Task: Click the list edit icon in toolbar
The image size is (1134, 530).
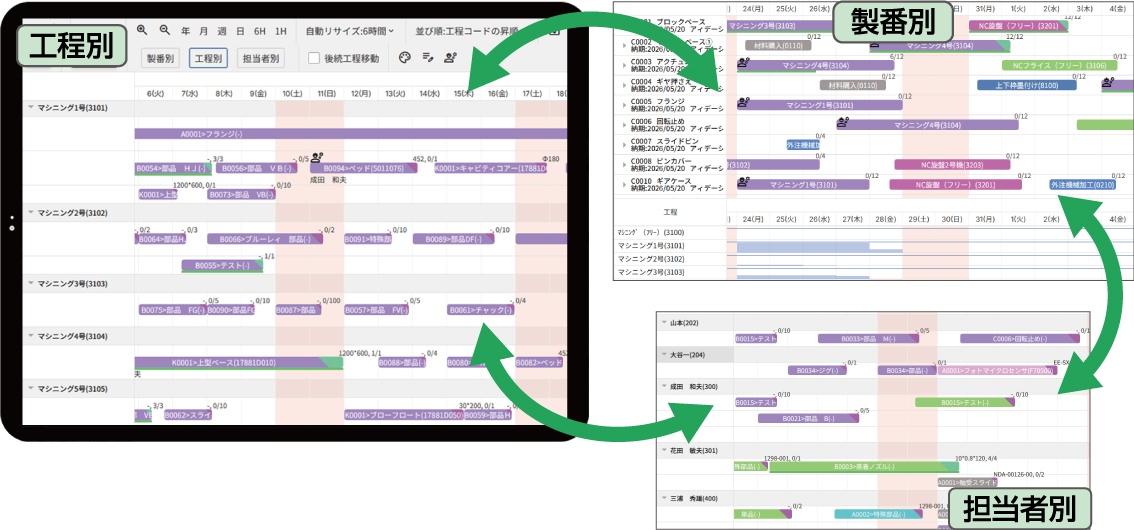Action: [427, 58]
